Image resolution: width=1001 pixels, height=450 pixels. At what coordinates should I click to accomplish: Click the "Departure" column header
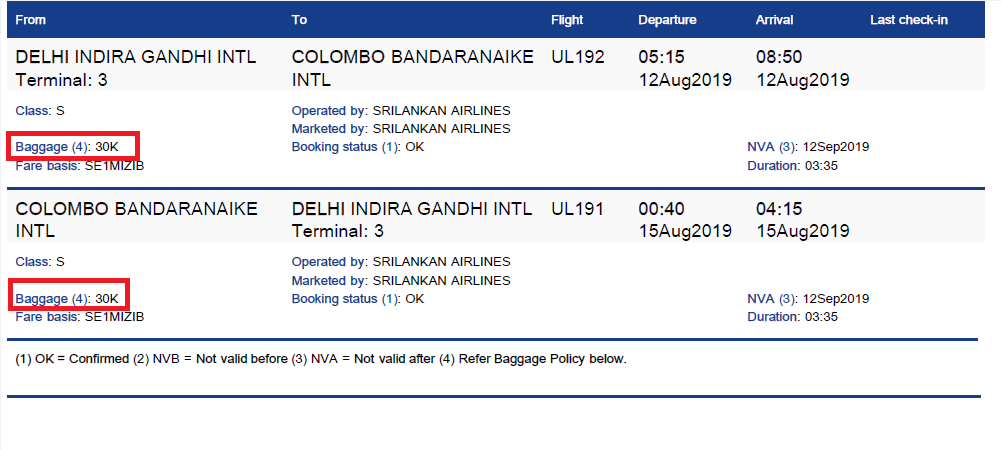(x=668, y=20)
